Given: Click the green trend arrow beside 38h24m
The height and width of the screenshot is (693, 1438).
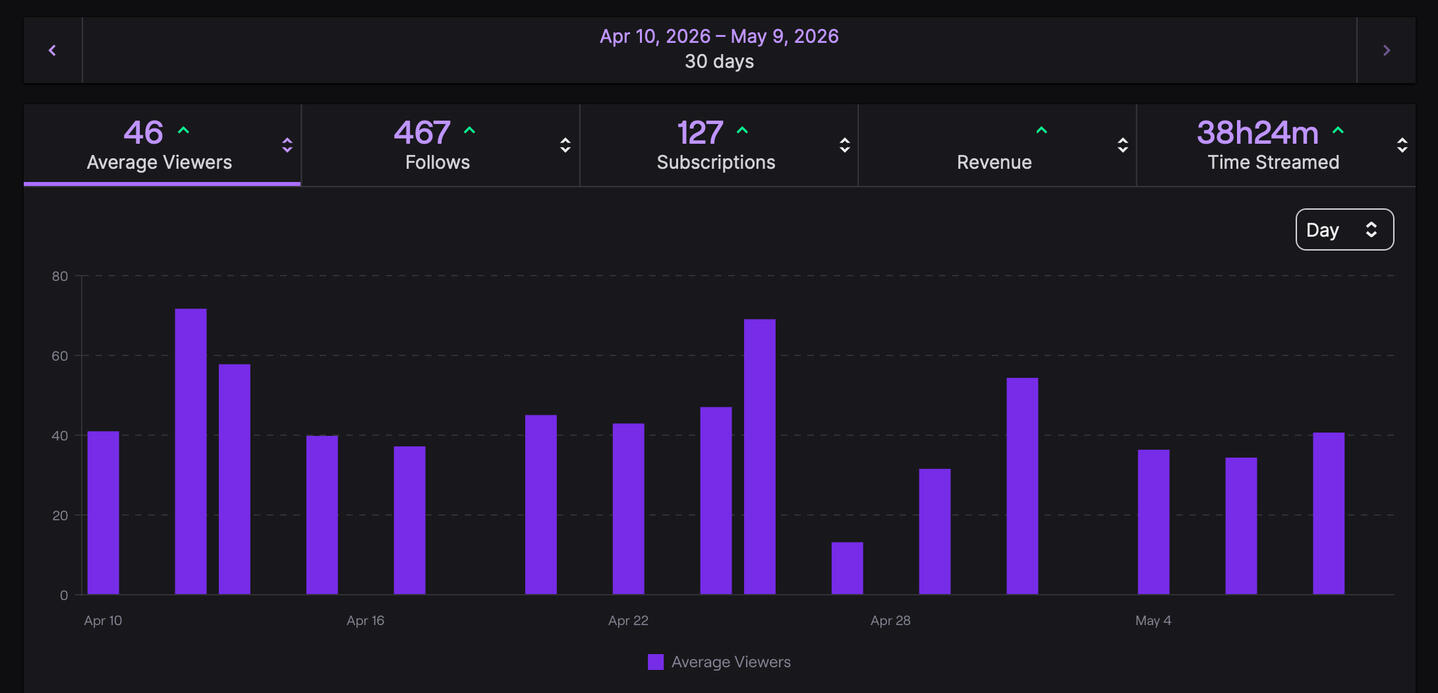Looking at the screenshot, I should tap(1338, 131).
